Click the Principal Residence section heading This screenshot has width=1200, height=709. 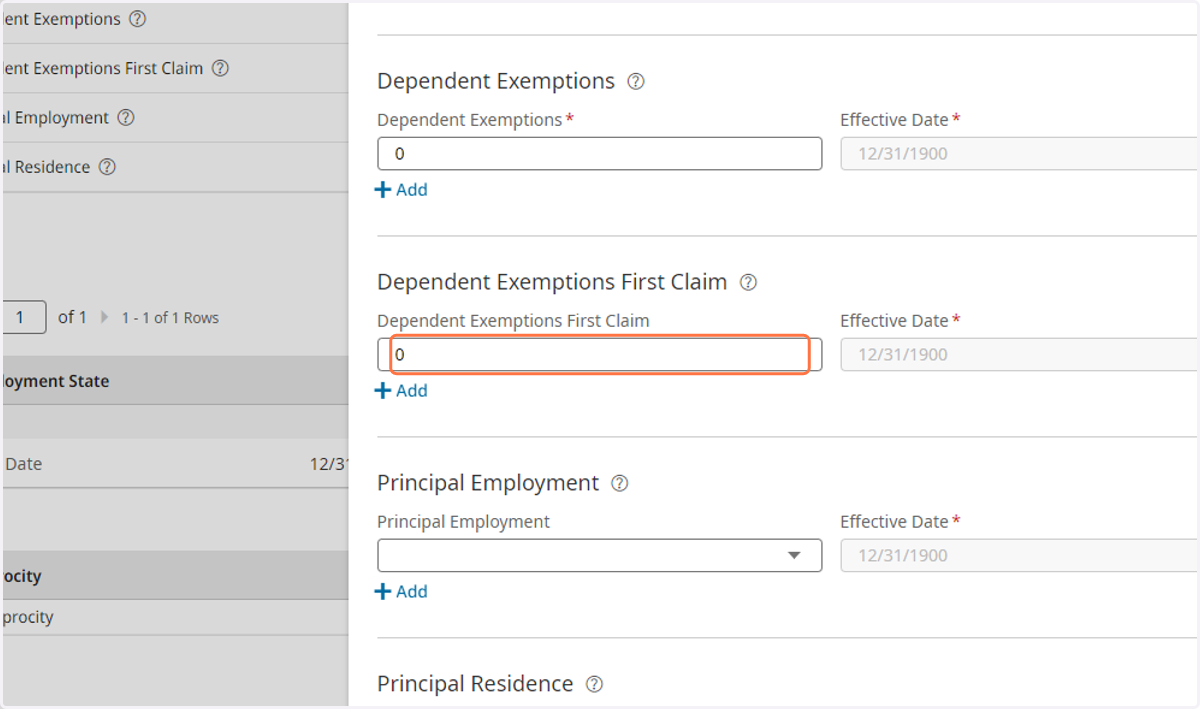[x=475, y=684]
